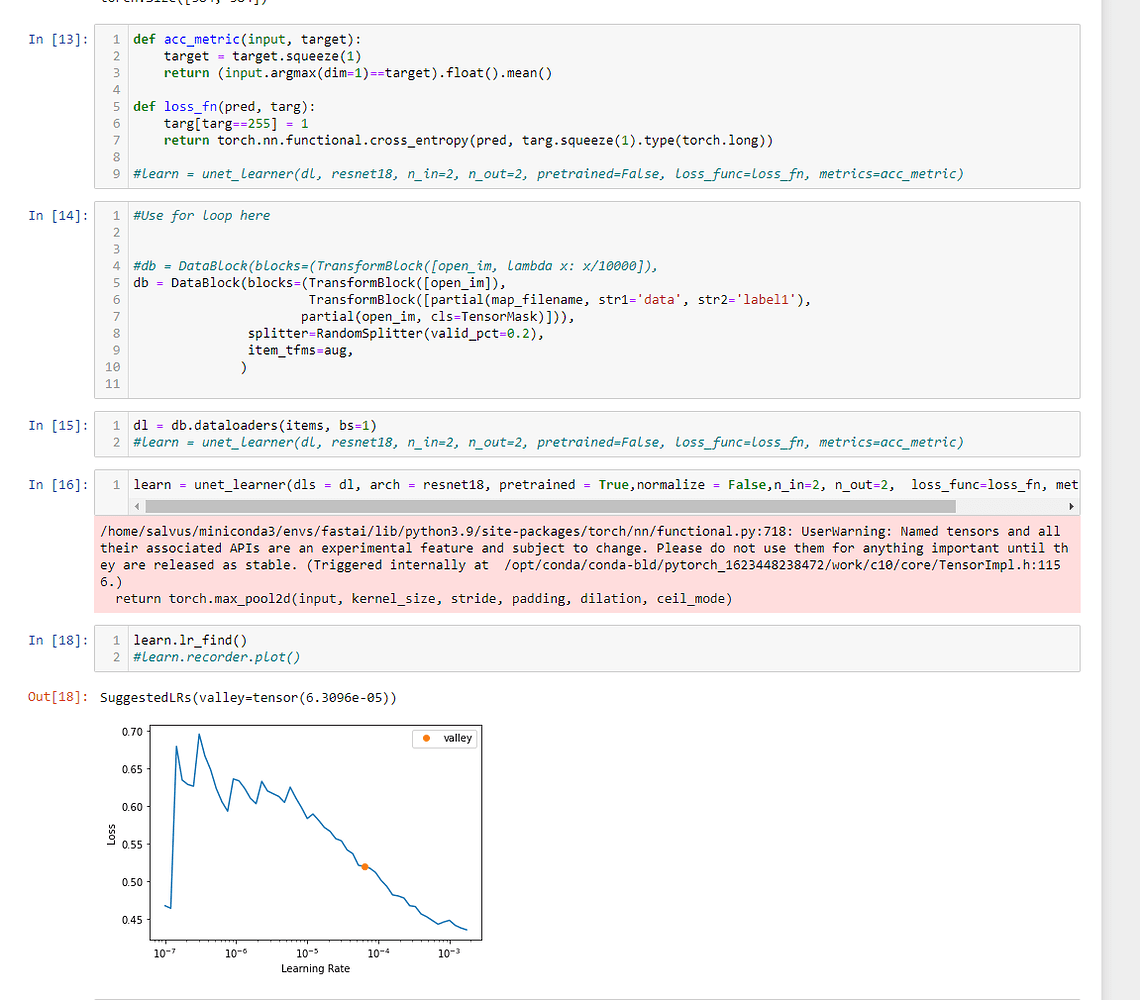Click the valley legend entry on the chart
1140x1000 pixels.
click(443, 738)
